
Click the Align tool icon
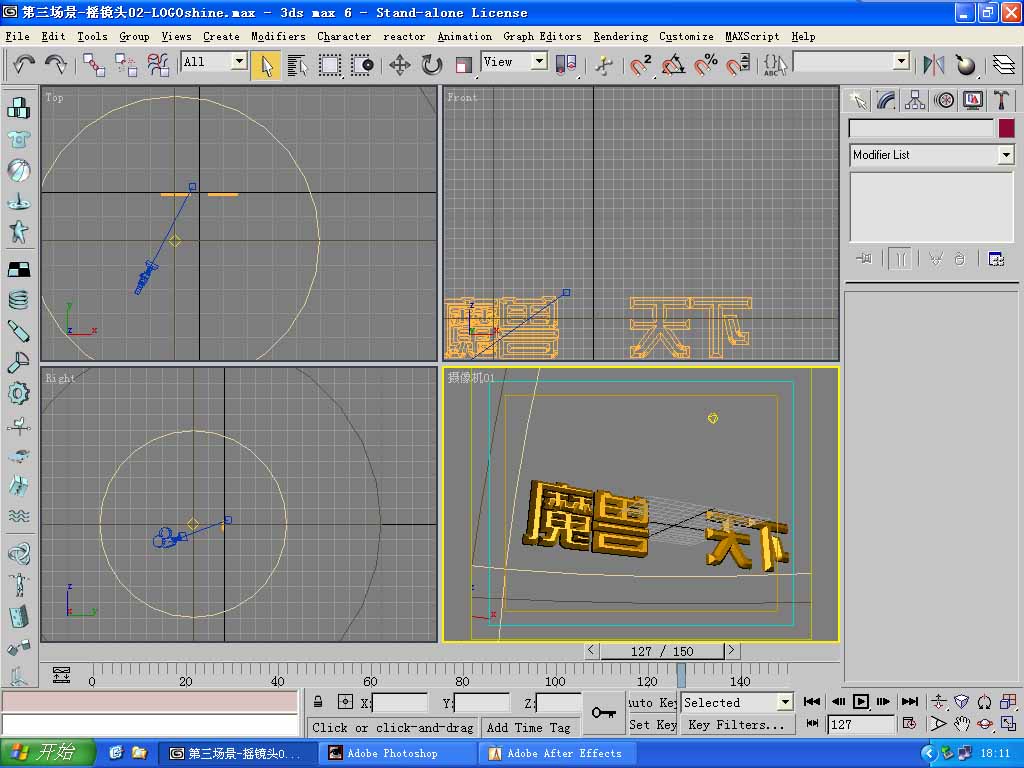click(x=965, y=65)
